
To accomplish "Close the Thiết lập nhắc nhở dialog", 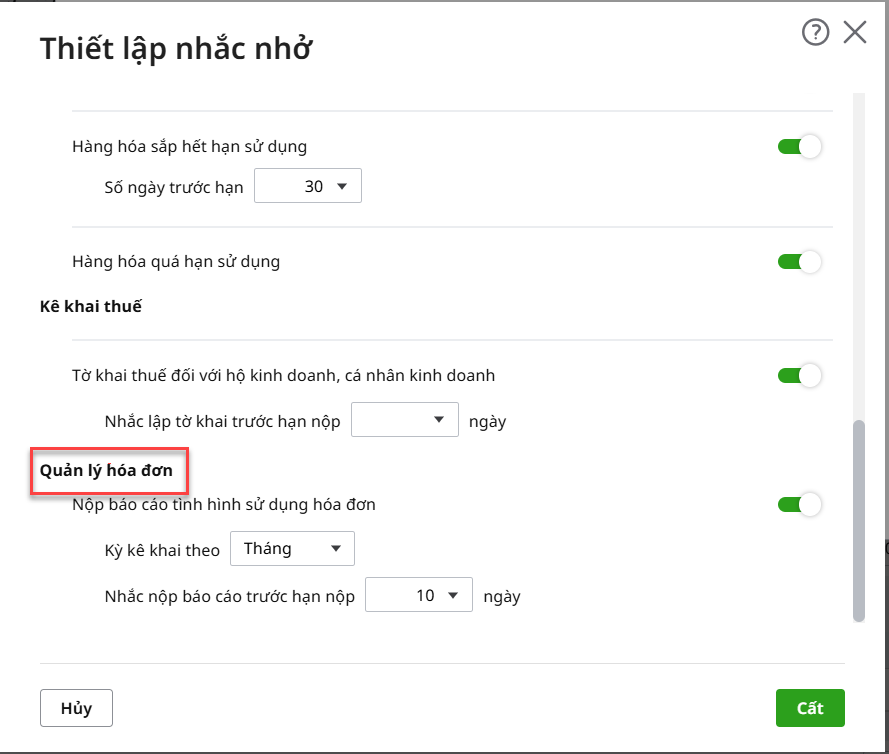I will click(855, 33).
